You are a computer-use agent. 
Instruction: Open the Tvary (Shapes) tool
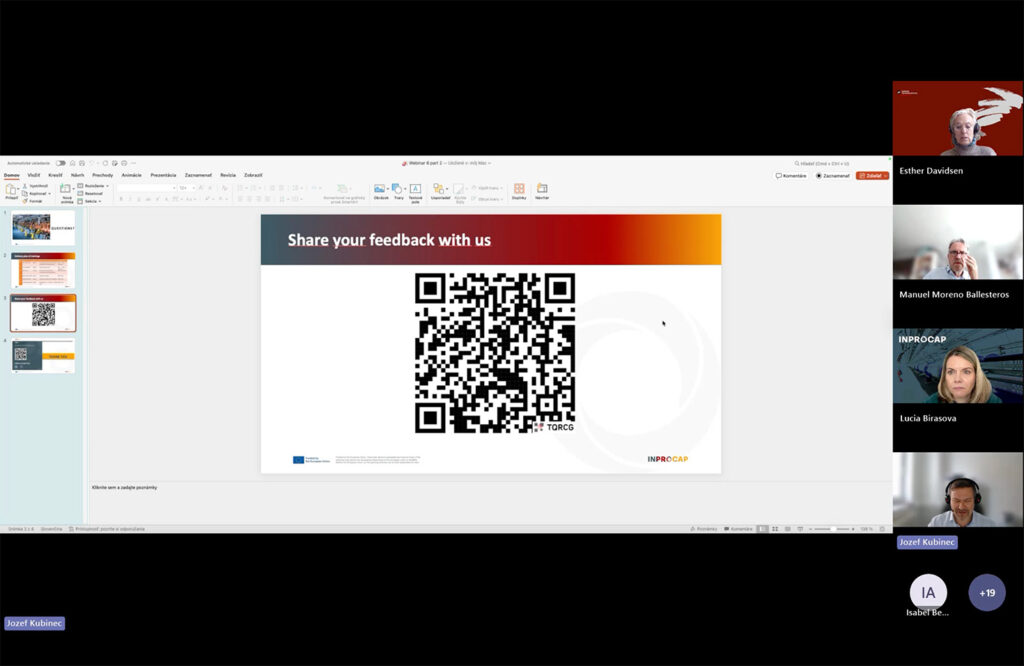pyautogui.click(x=398, y=188)
